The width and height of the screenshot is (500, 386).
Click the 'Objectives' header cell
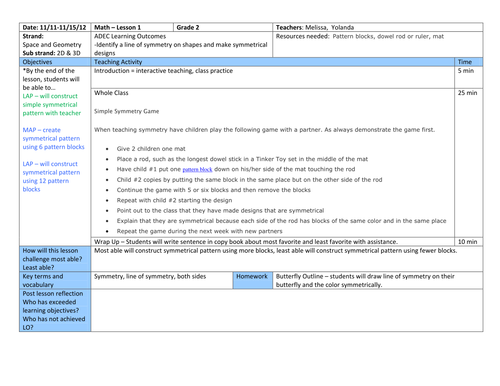click(x=55, y=62)
